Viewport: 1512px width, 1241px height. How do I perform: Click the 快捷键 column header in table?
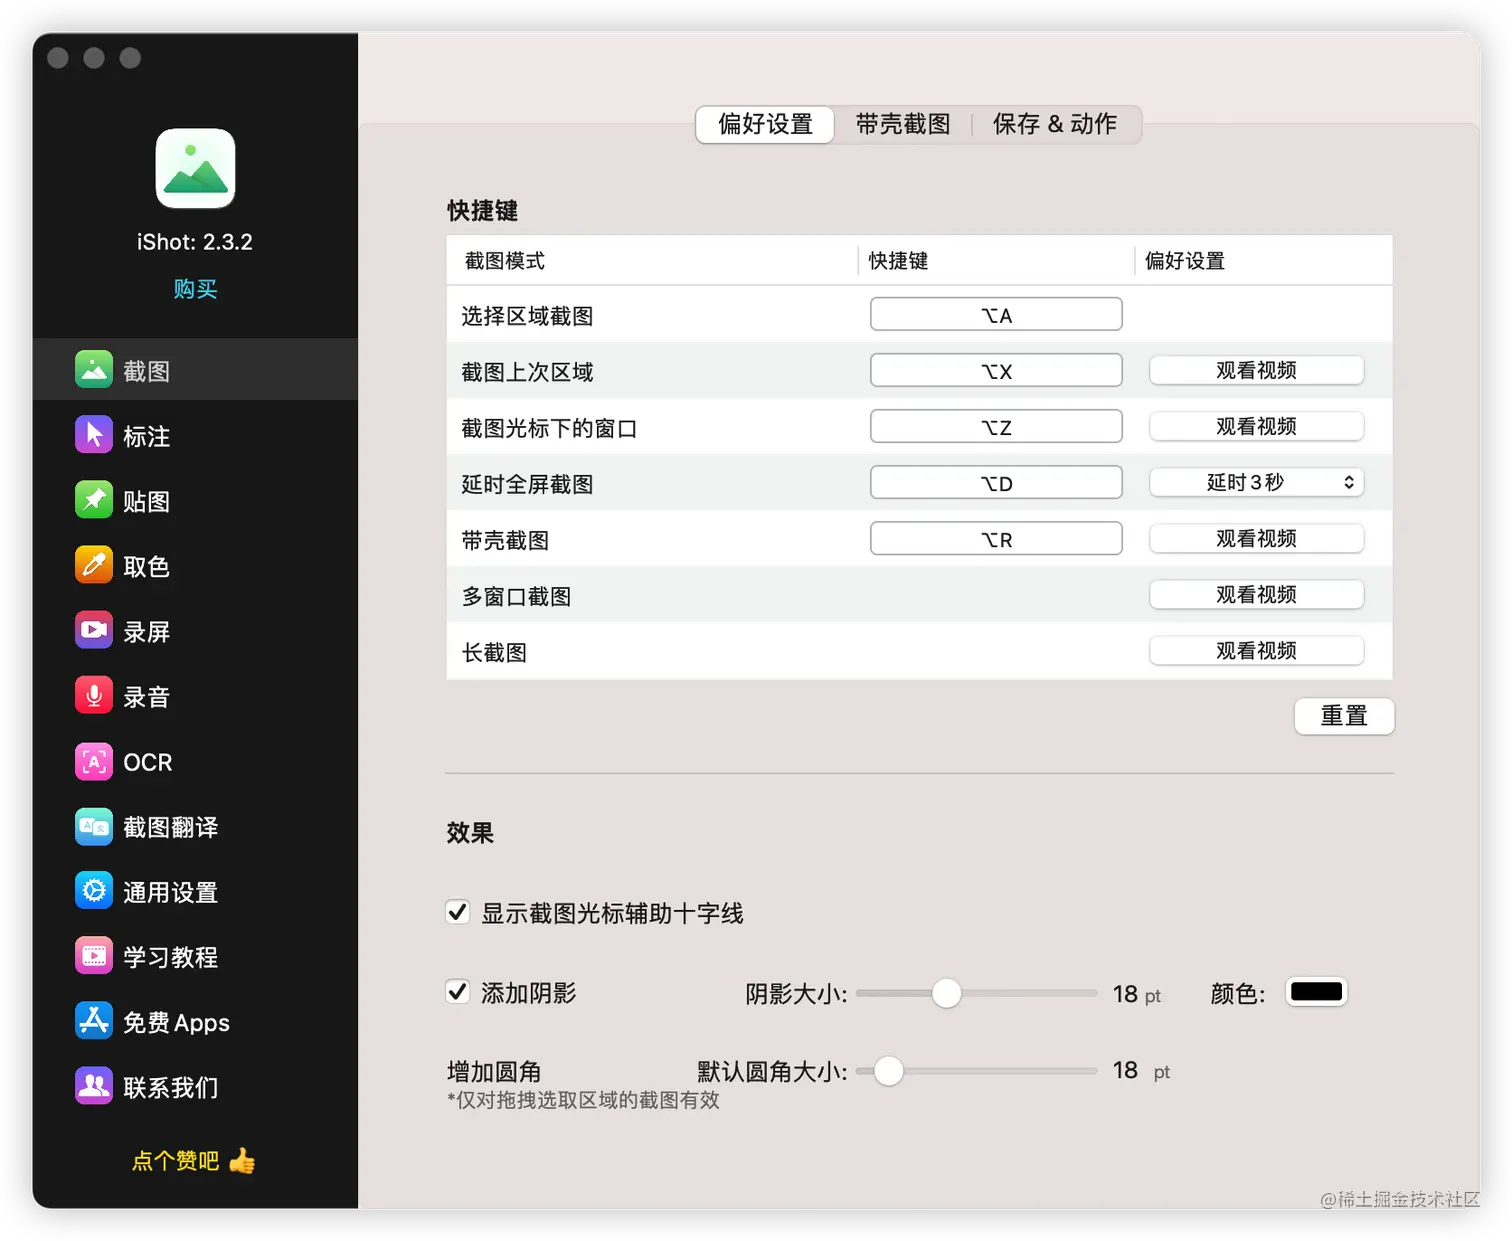tap(898, 261)
